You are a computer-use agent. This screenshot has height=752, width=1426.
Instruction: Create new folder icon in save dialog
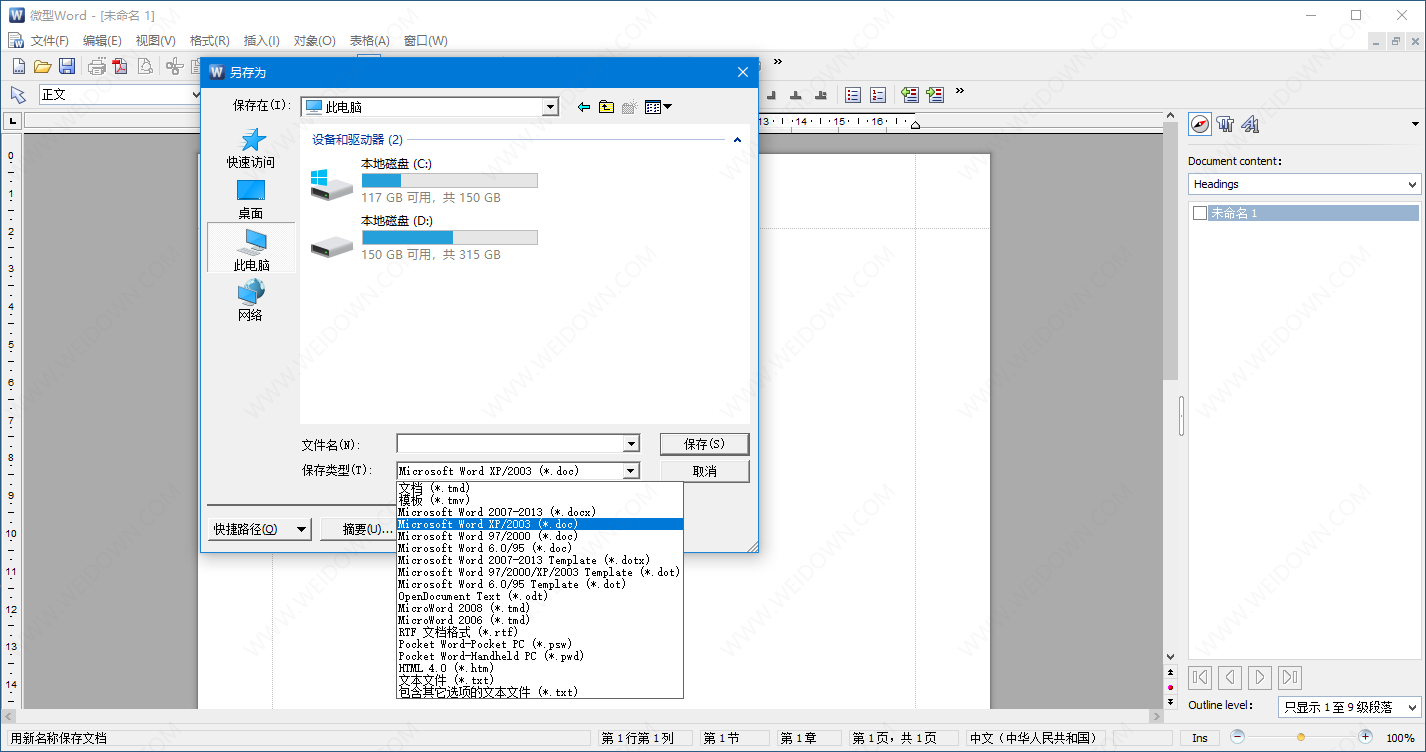click(x=629, y=107)
